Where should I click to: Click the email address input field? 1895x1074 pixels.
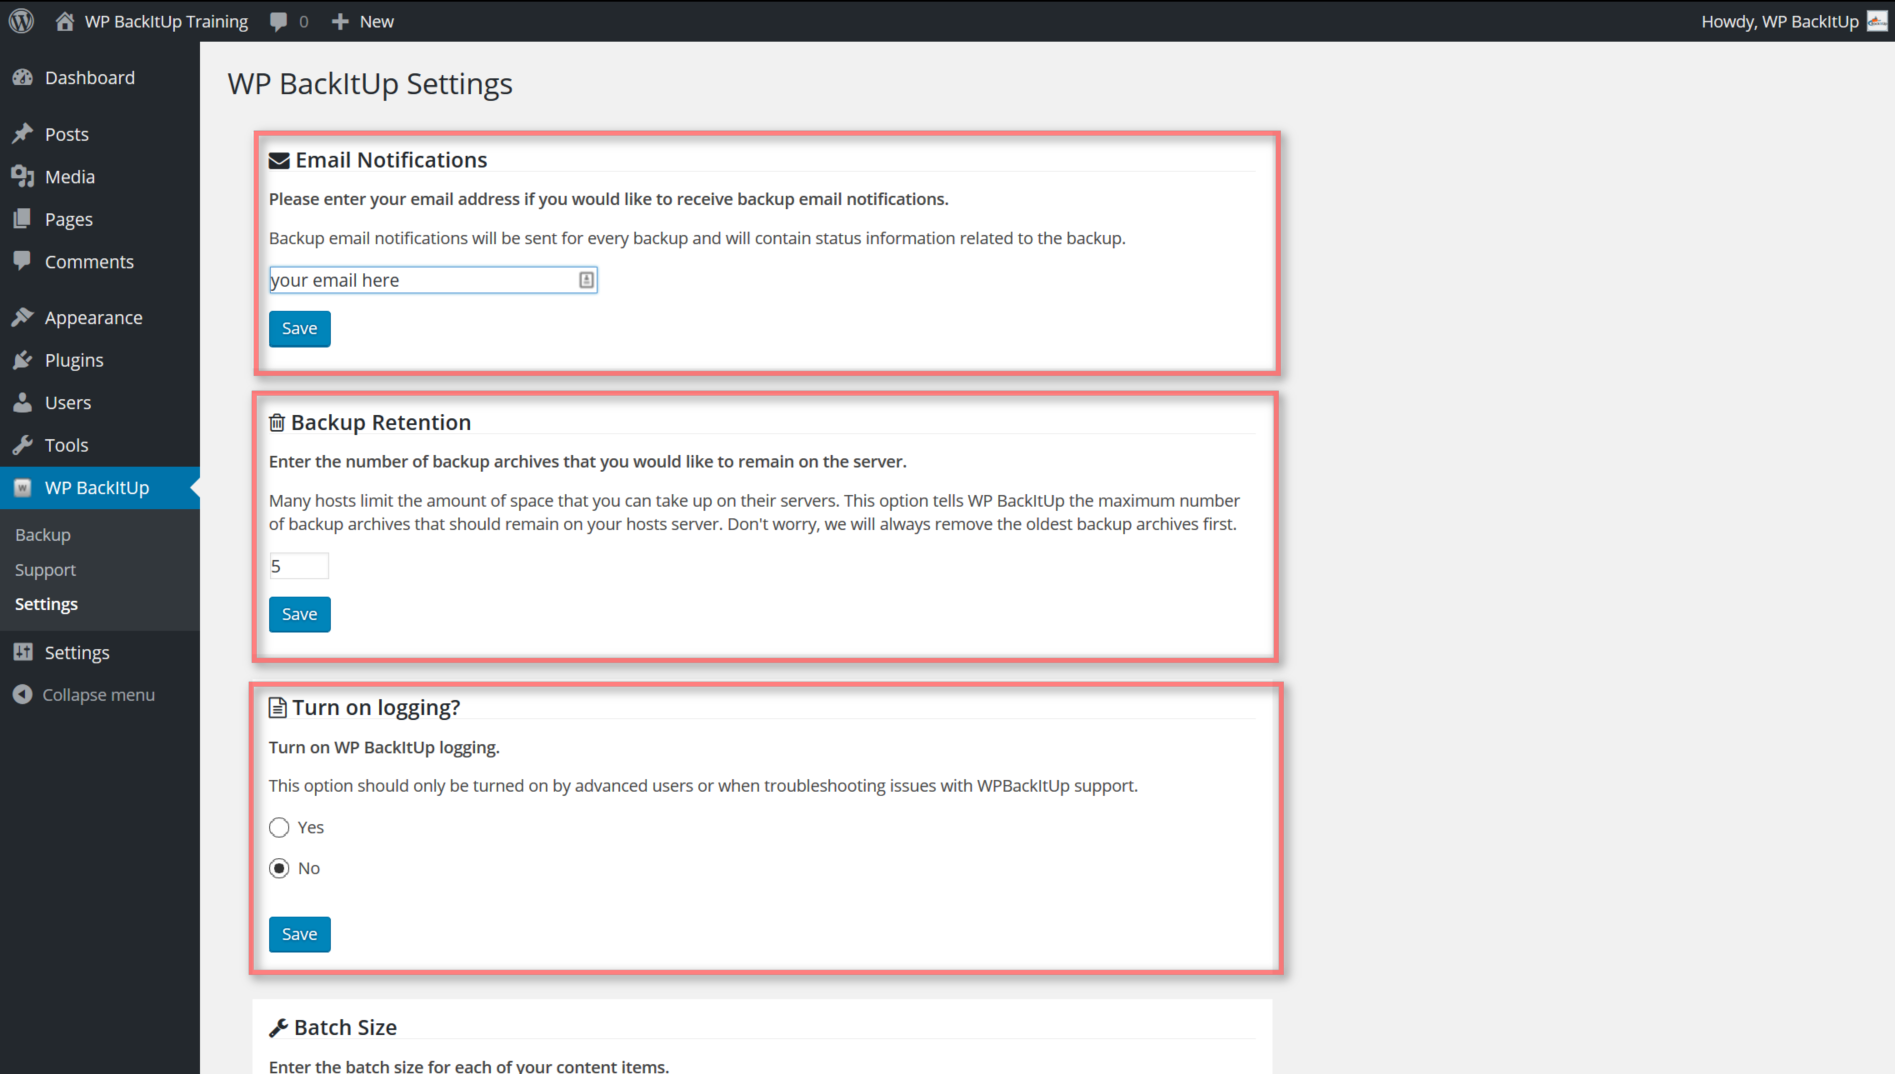[433, 280]
